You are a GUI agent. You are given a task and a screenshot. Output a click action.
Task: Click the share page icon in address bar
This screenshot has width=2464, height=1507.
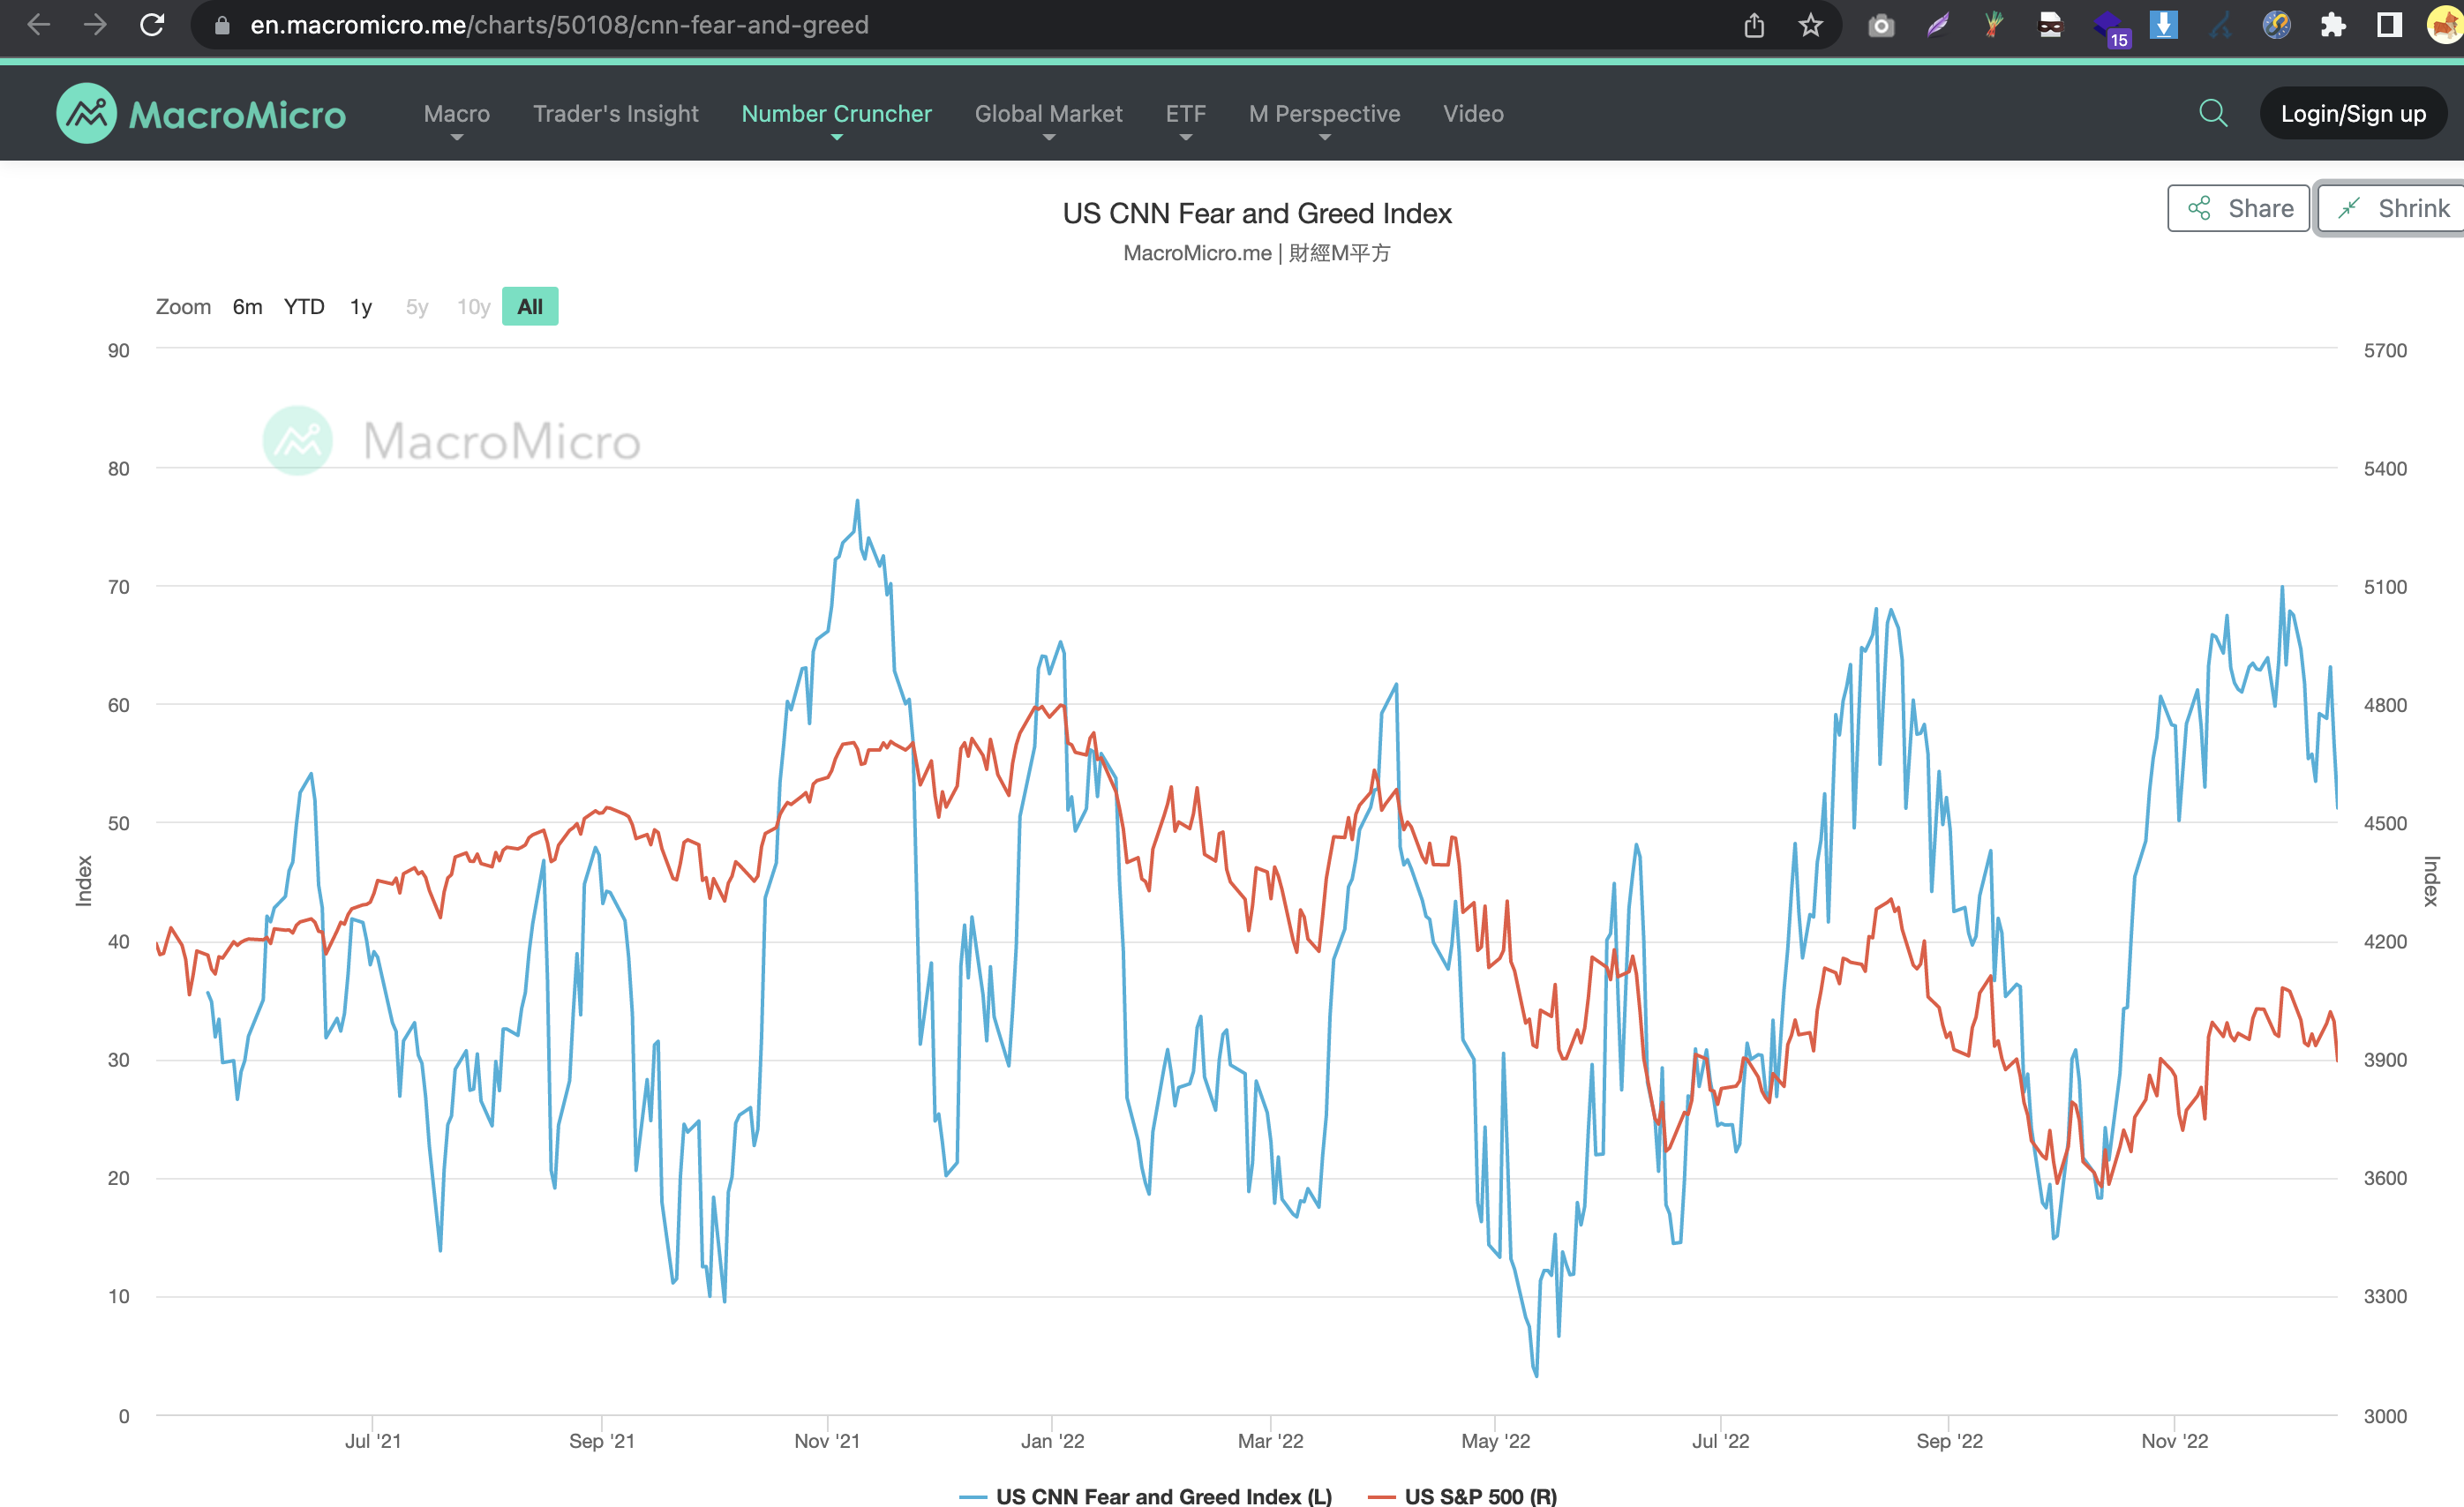1754,25
